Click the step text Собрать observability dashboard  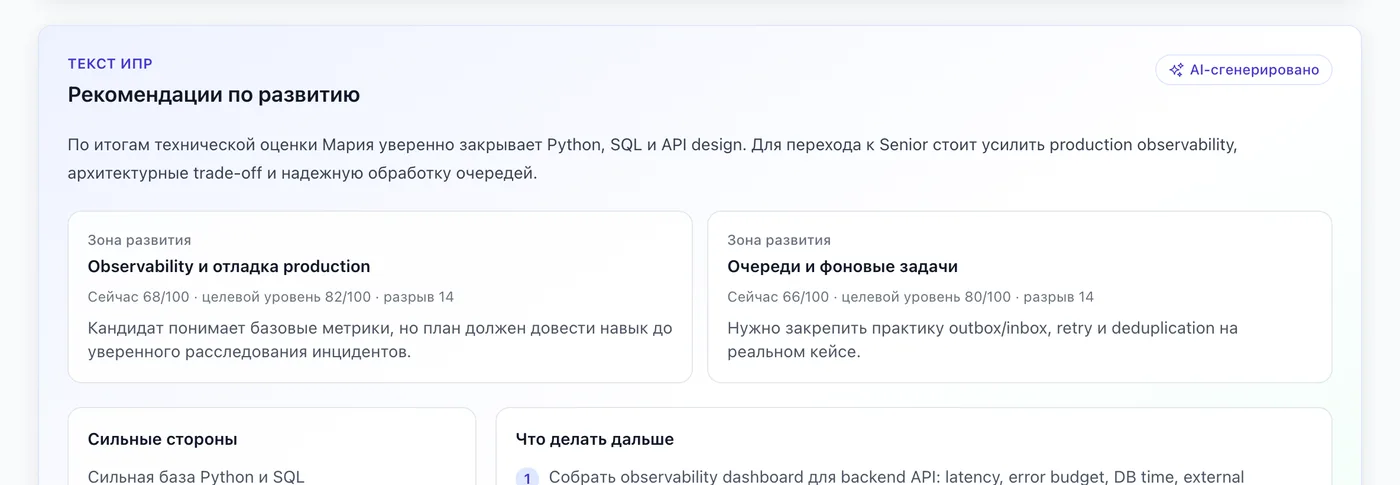[897, 477]
